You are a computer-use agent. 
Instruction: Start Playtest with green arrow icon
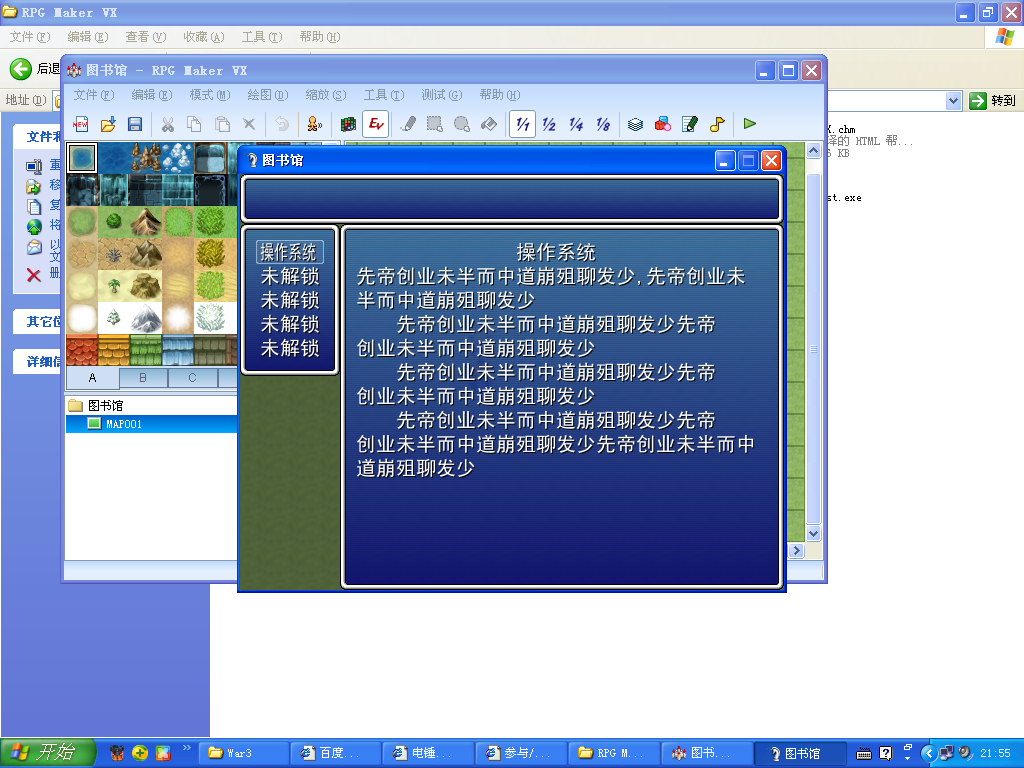click(x=750, y=124)
